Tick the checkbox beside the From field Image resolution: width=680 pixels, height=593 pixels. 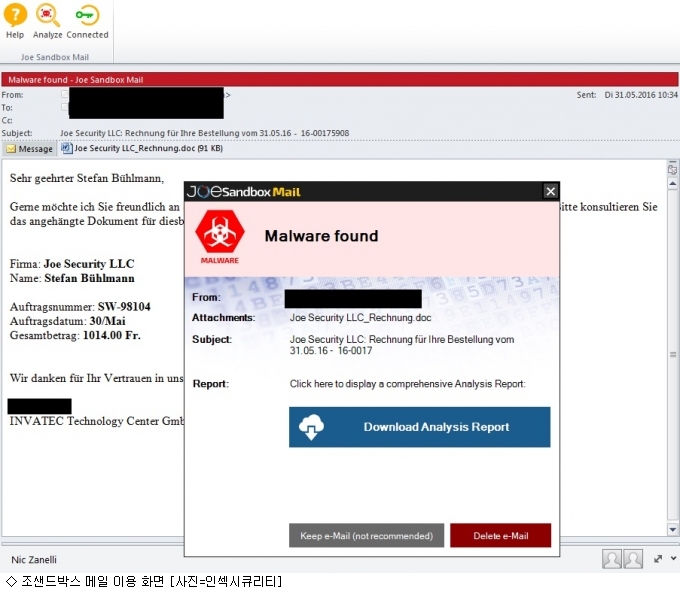click(65, 94)
